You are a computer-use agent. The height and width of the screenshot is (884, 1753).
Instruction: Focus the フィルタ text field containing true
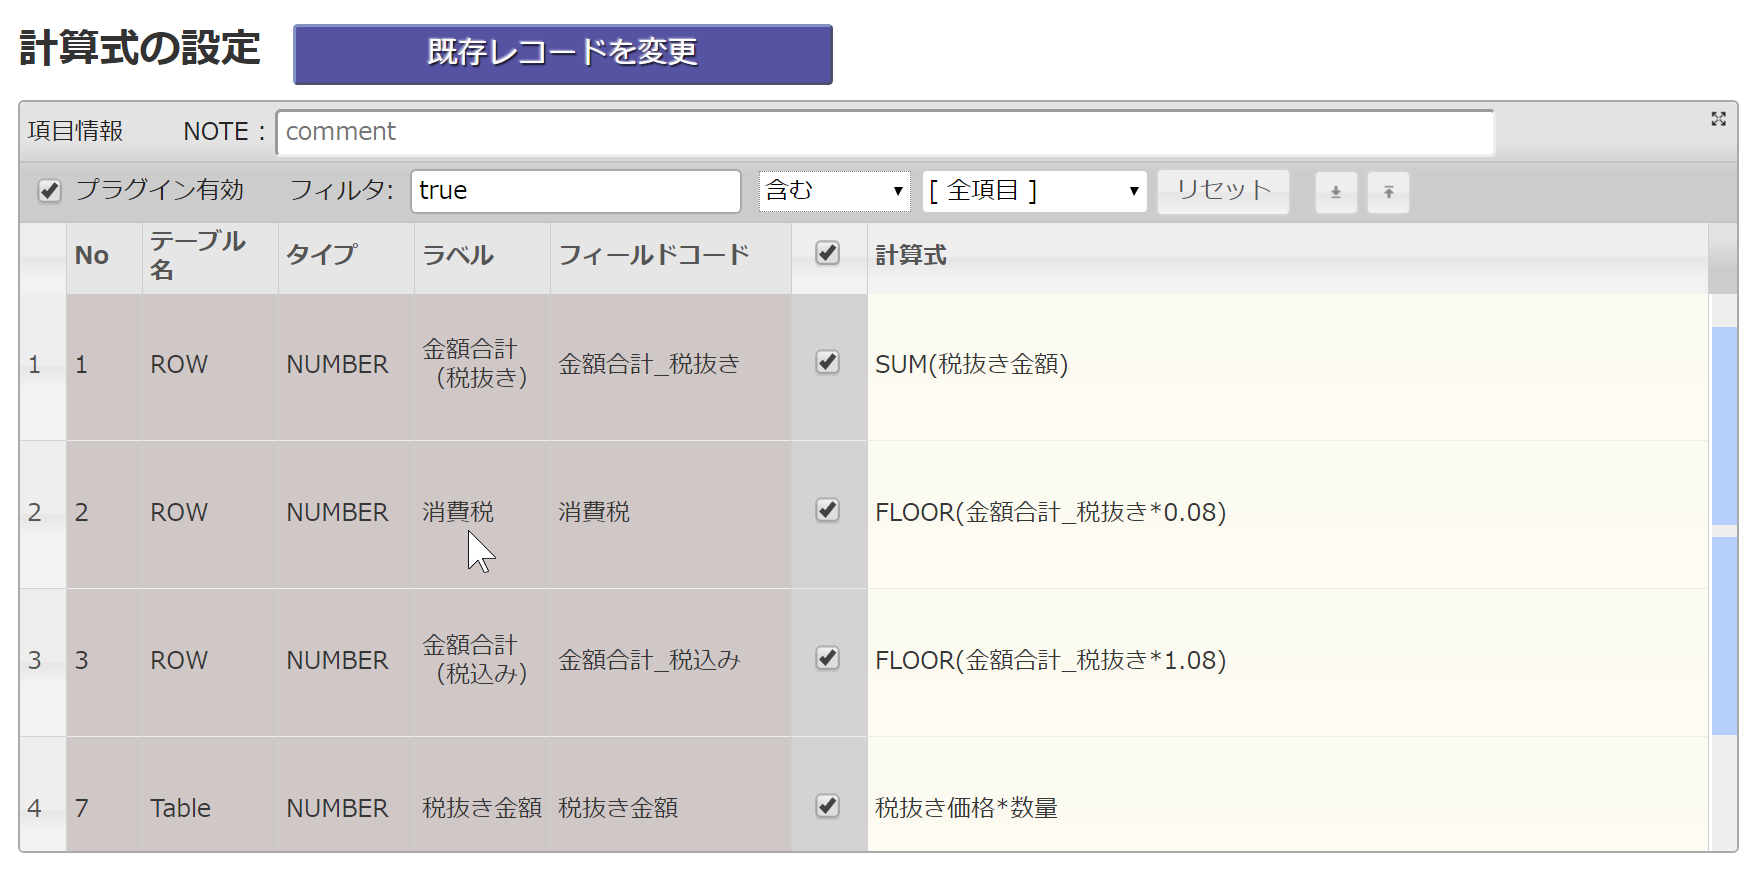pyautogui.click(x=575, y=191)
